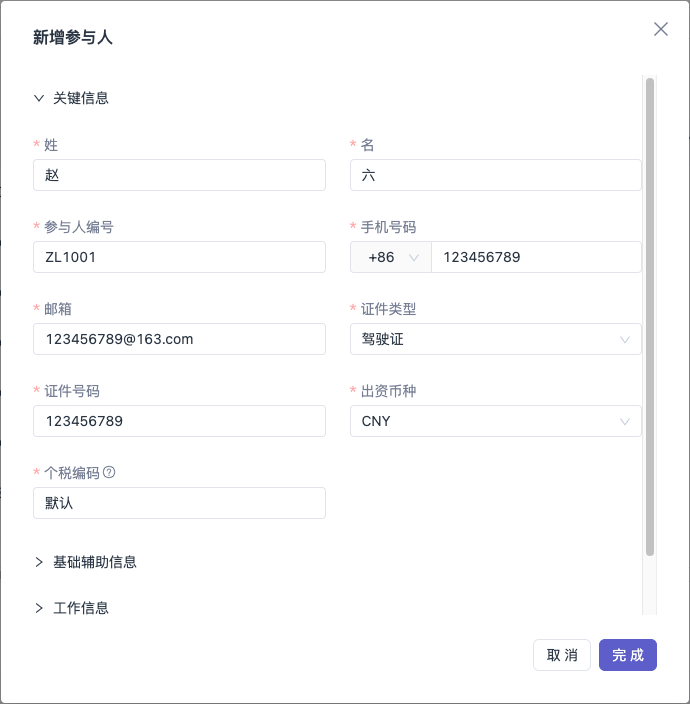The image size is (690, 704).
Task: Expand the 工作信息 section
Action: [72, 608]
